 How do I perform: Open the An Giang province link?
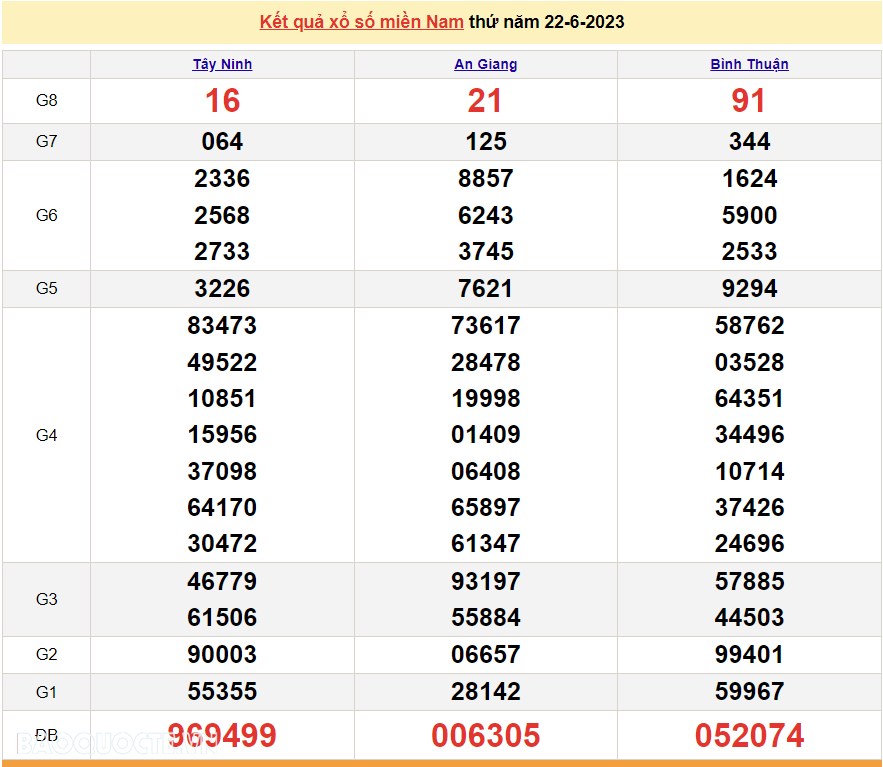pos(485,64)
